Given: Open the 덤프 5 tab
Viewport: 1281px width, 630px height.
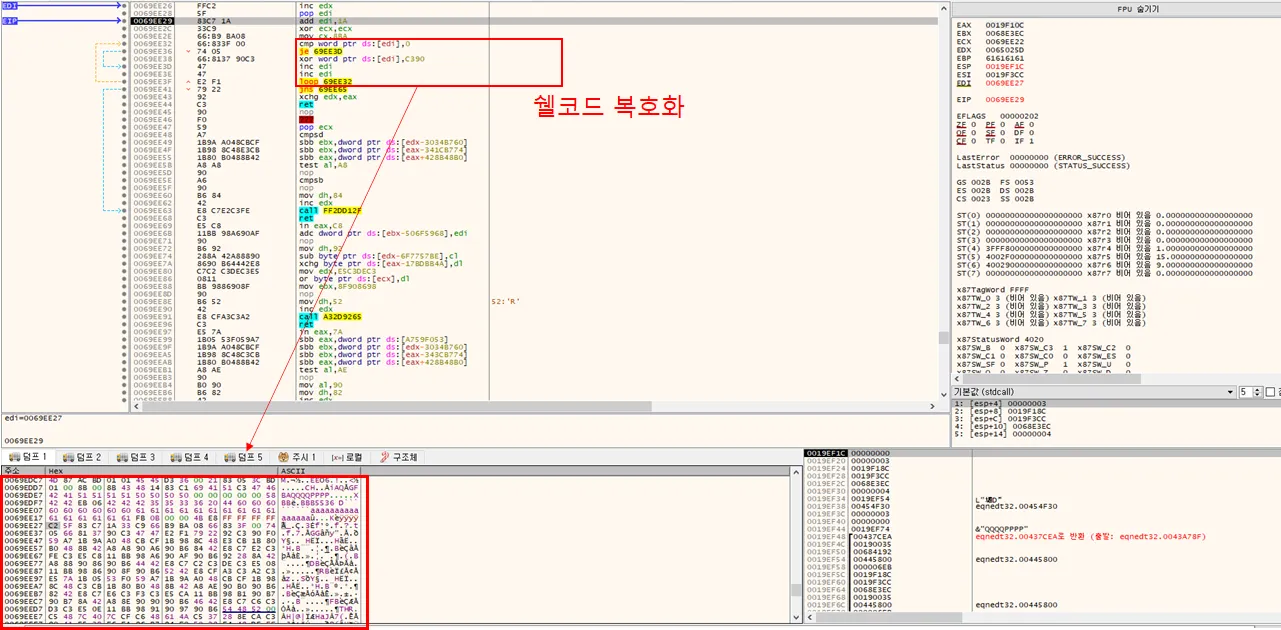Looking at the screenshot, I should pos(244,457).
